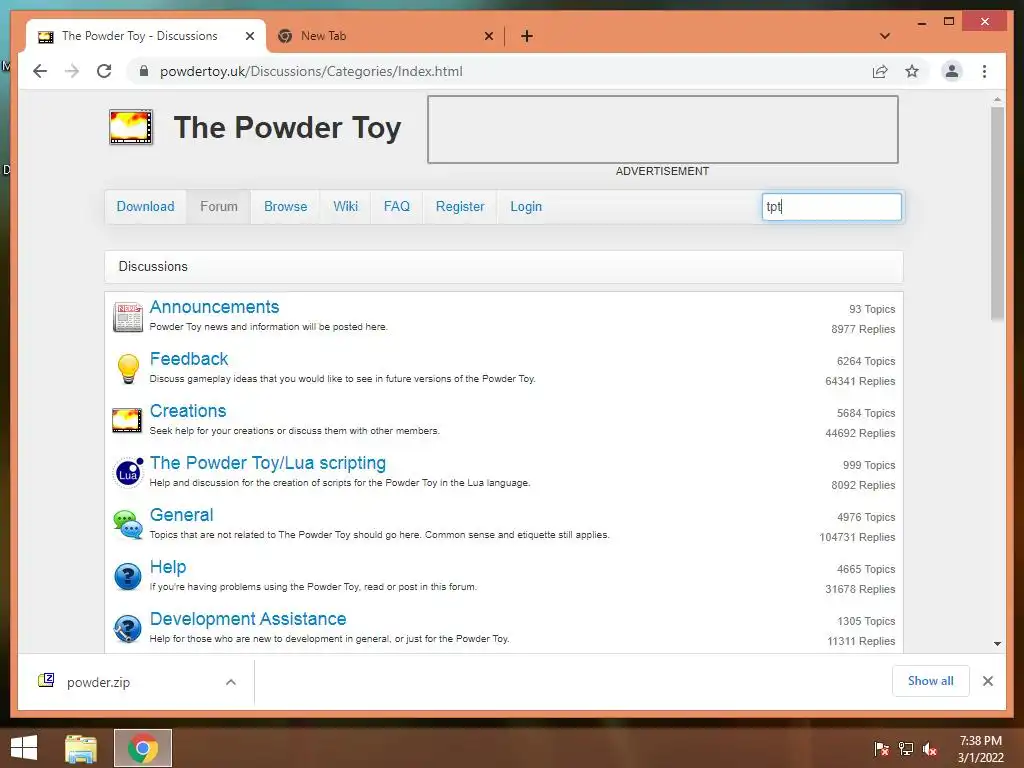
Task: Open File Explorer from taskbar
Action: click(x=81, y=748)
